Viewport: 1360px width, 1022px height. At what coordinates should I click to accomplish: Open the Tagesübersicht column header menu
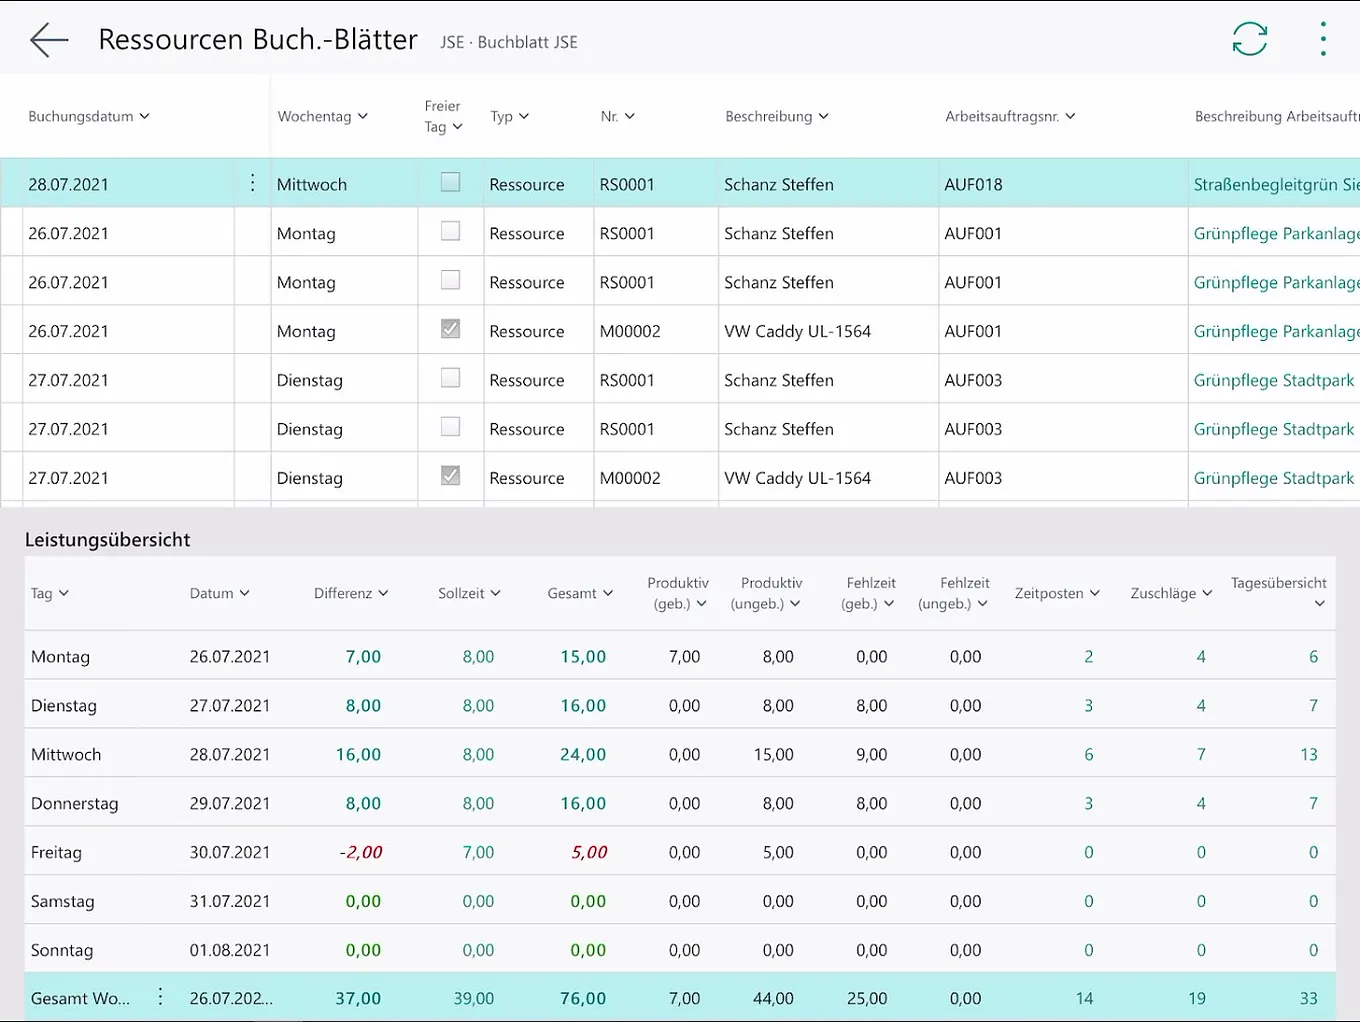(x=1279, y=593)
